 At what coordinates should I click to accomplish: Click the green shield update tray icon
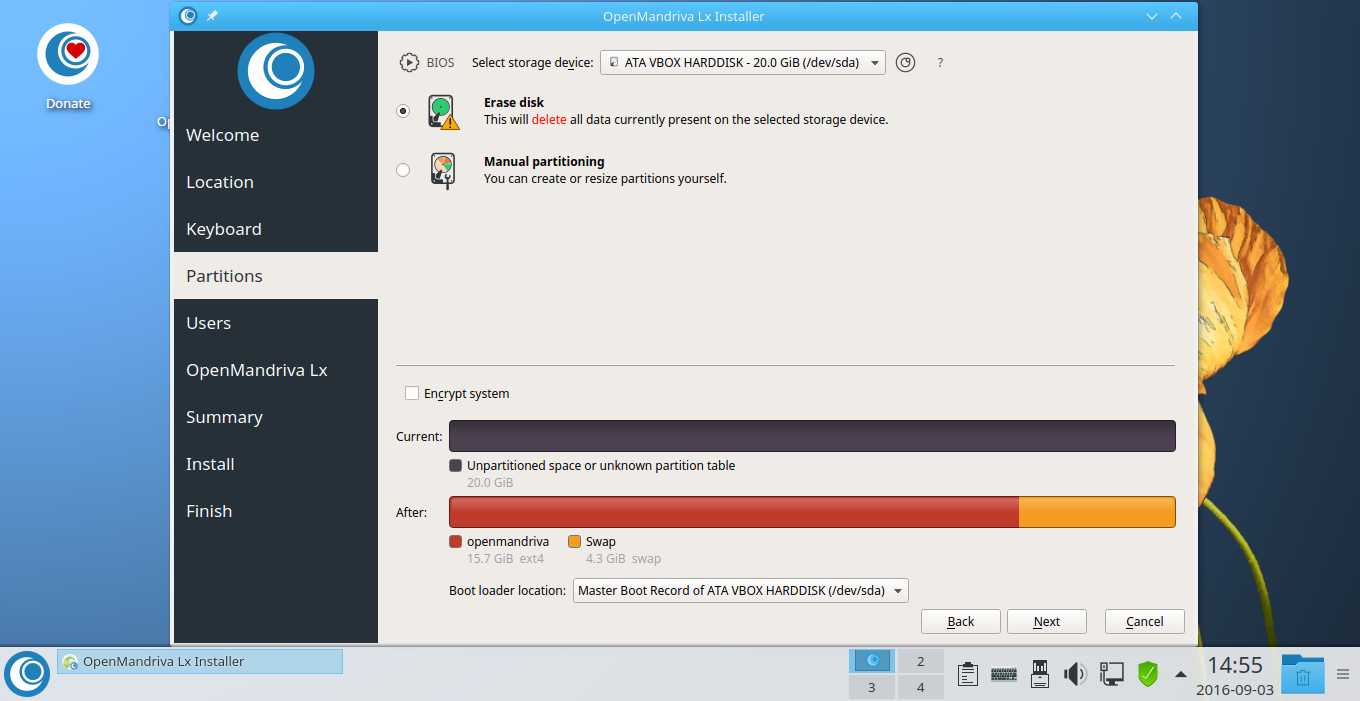pyautogui.click(x=1148, y=674)
